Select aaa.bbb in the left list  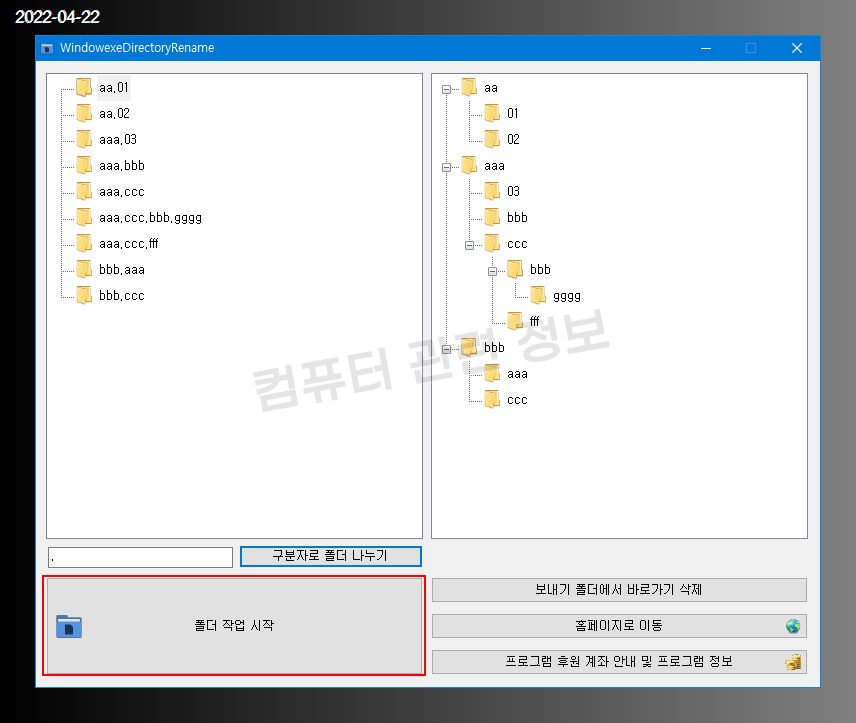[x=122, y=165]
